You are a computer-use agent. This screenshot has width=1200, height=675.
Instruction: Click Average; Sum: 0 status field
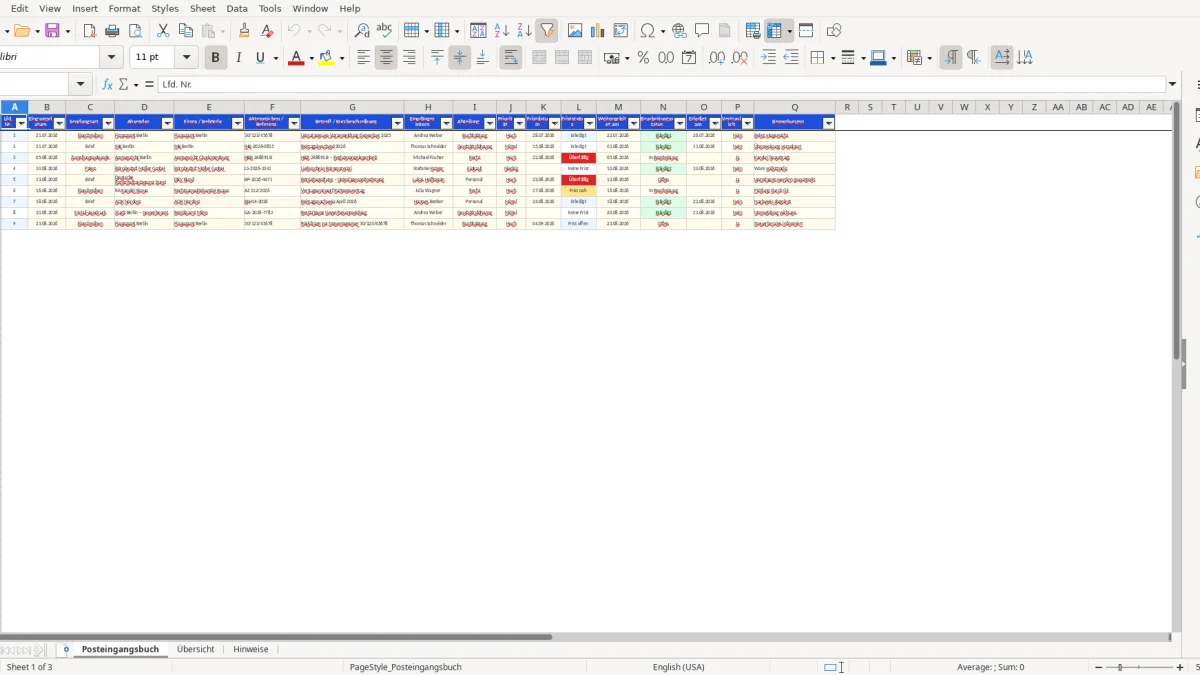(x=990, y=667)
